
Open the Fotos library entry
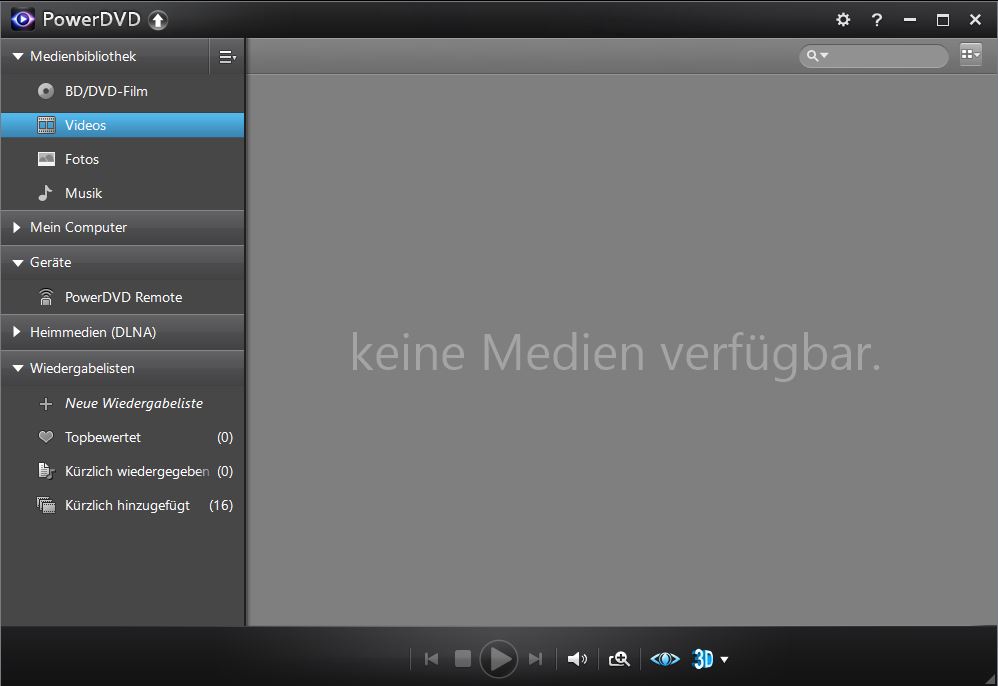pos(122,159)
